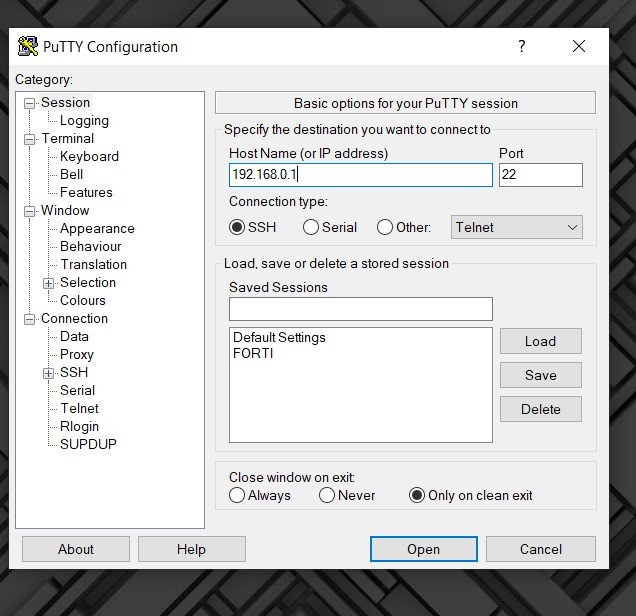Open the Proxy category
Screen dimensions: 636x616
tap(77, 354)
